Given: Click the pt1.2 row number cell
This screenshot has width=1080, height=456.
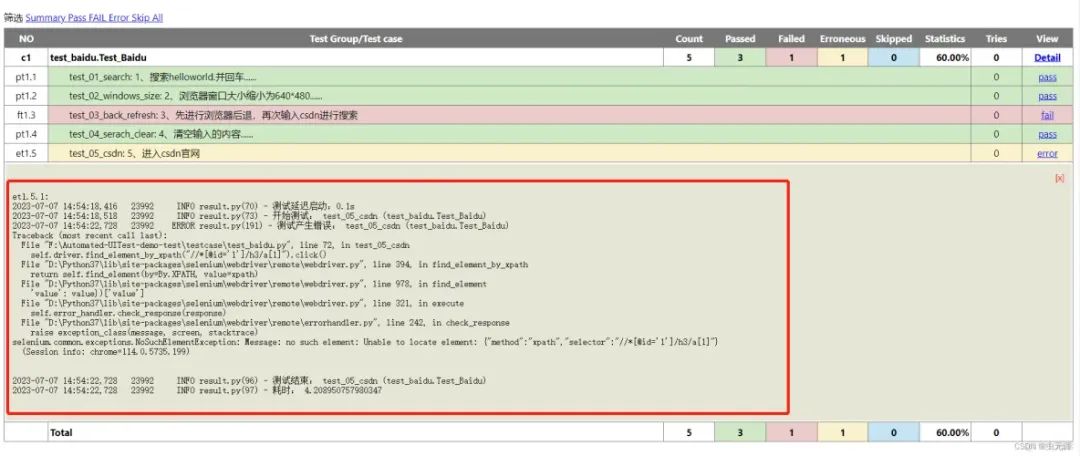Looking at the screenshot, I should 26,96.
